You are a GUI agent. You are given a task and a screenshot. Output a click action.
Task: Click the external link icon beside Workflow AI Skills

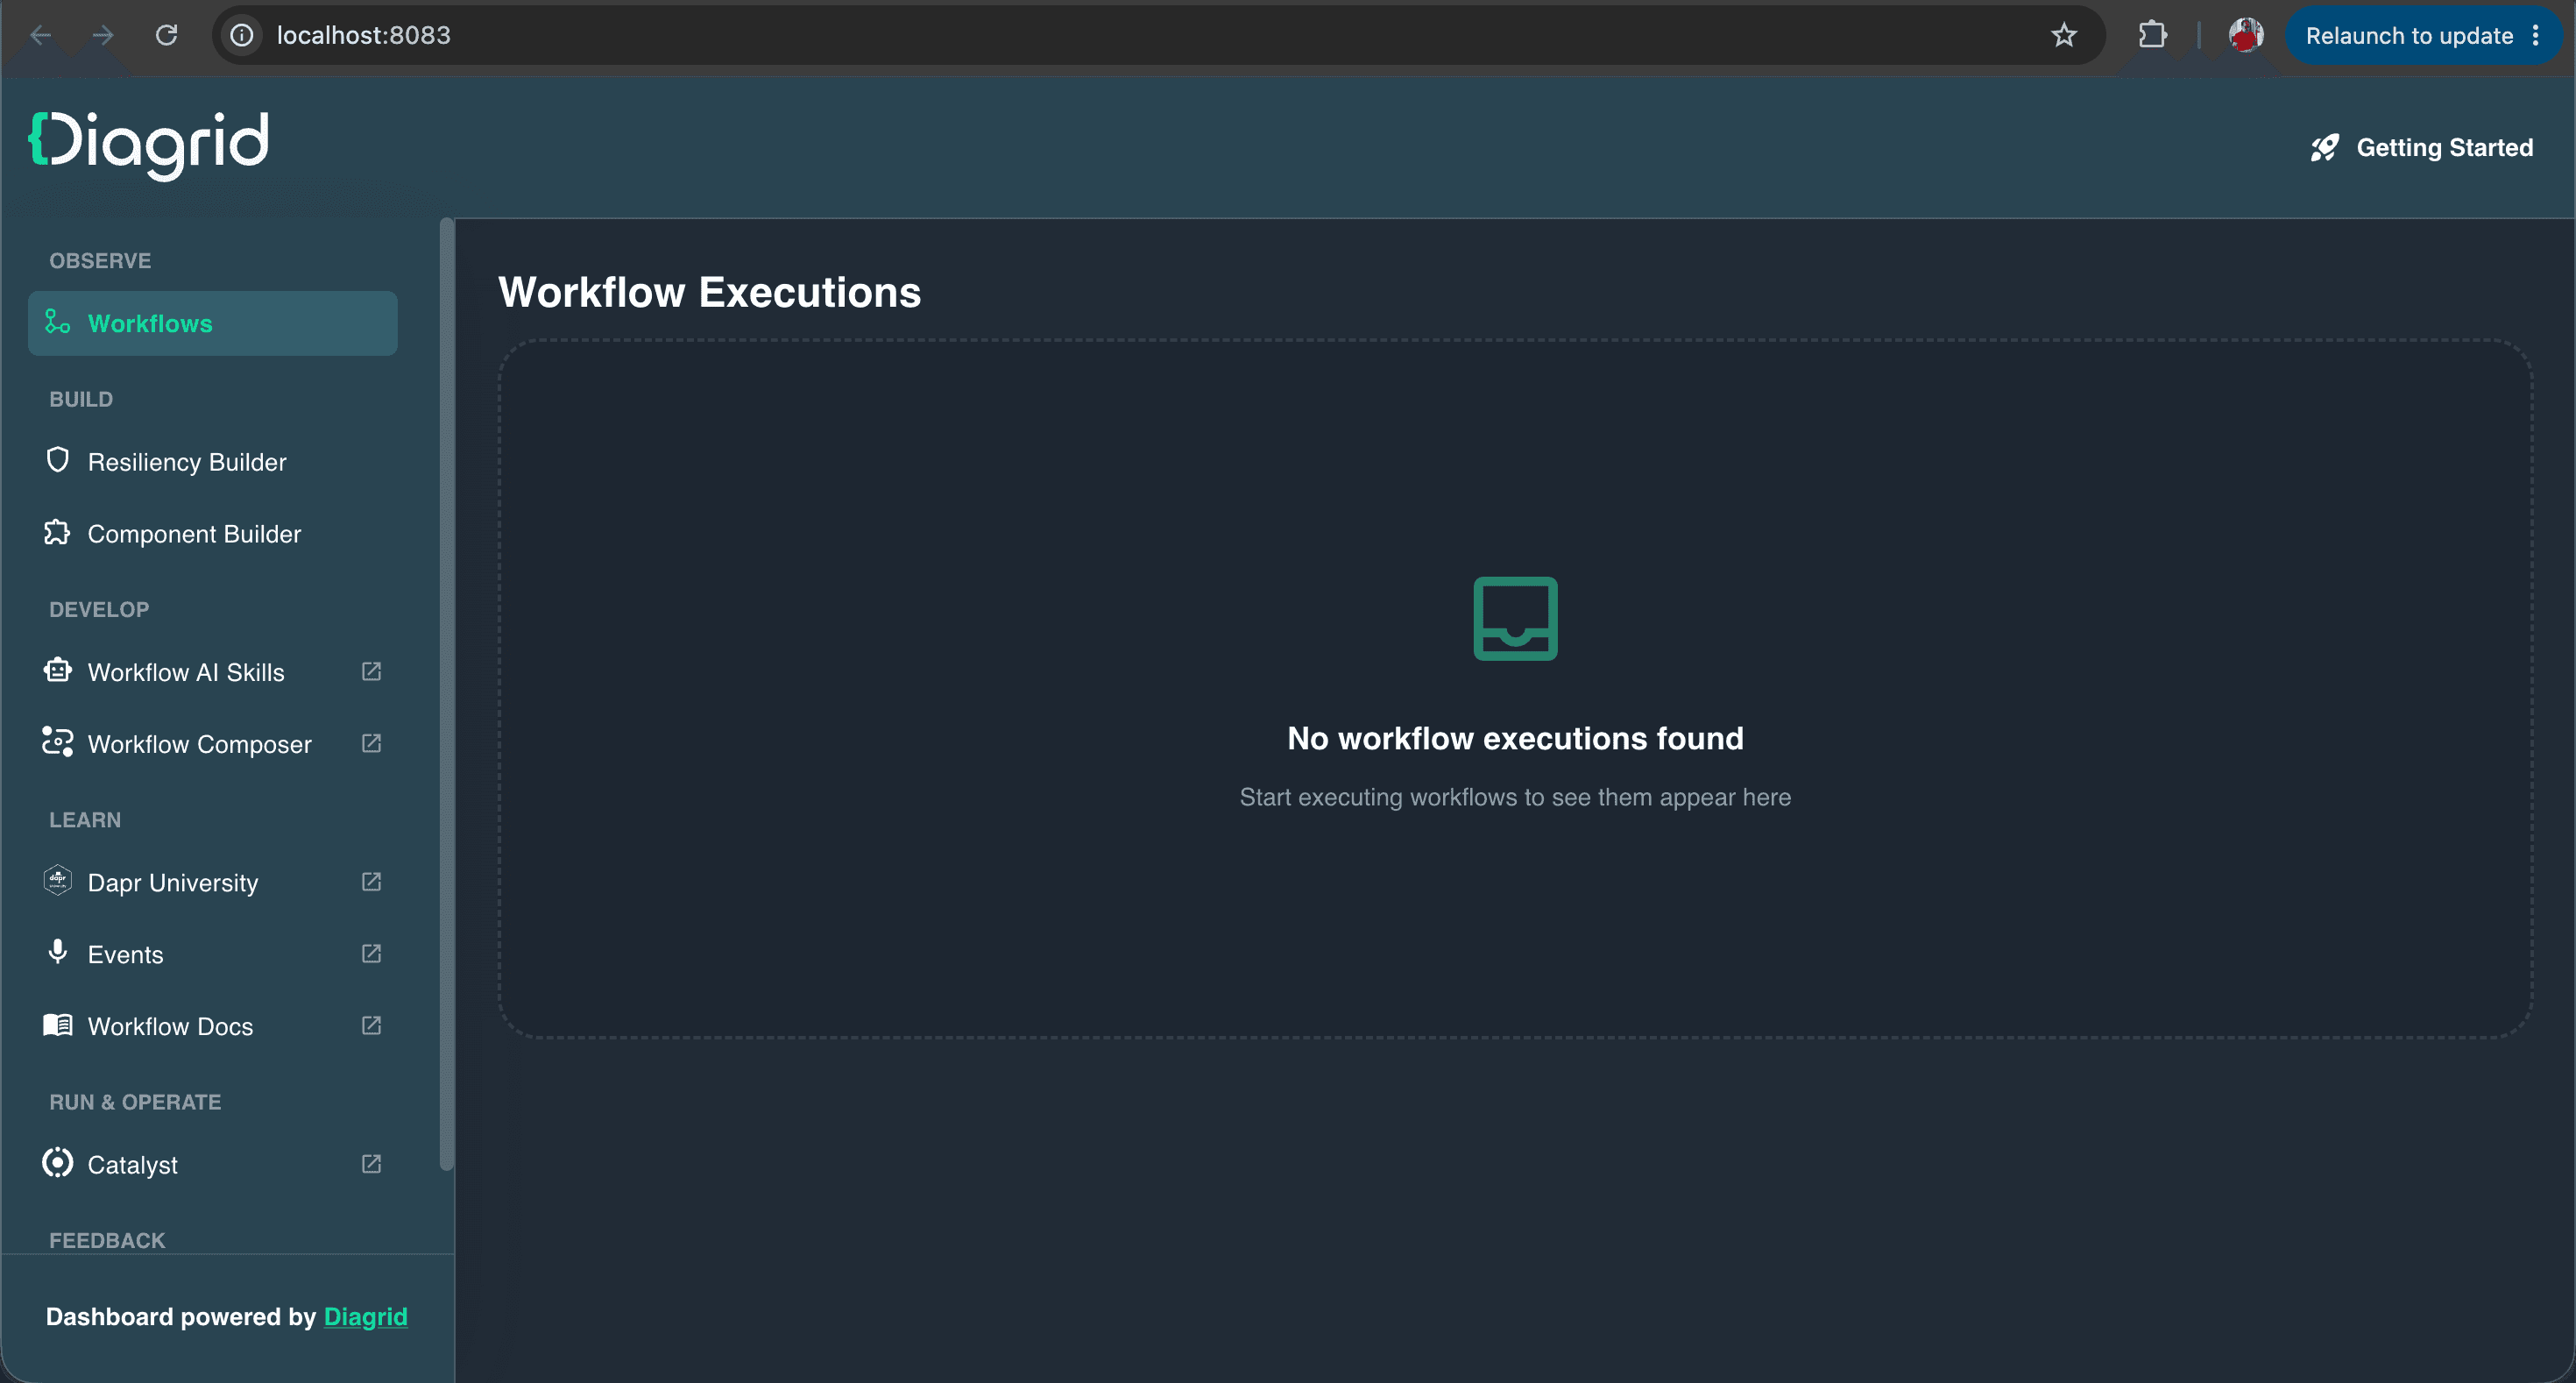point(371,671)
